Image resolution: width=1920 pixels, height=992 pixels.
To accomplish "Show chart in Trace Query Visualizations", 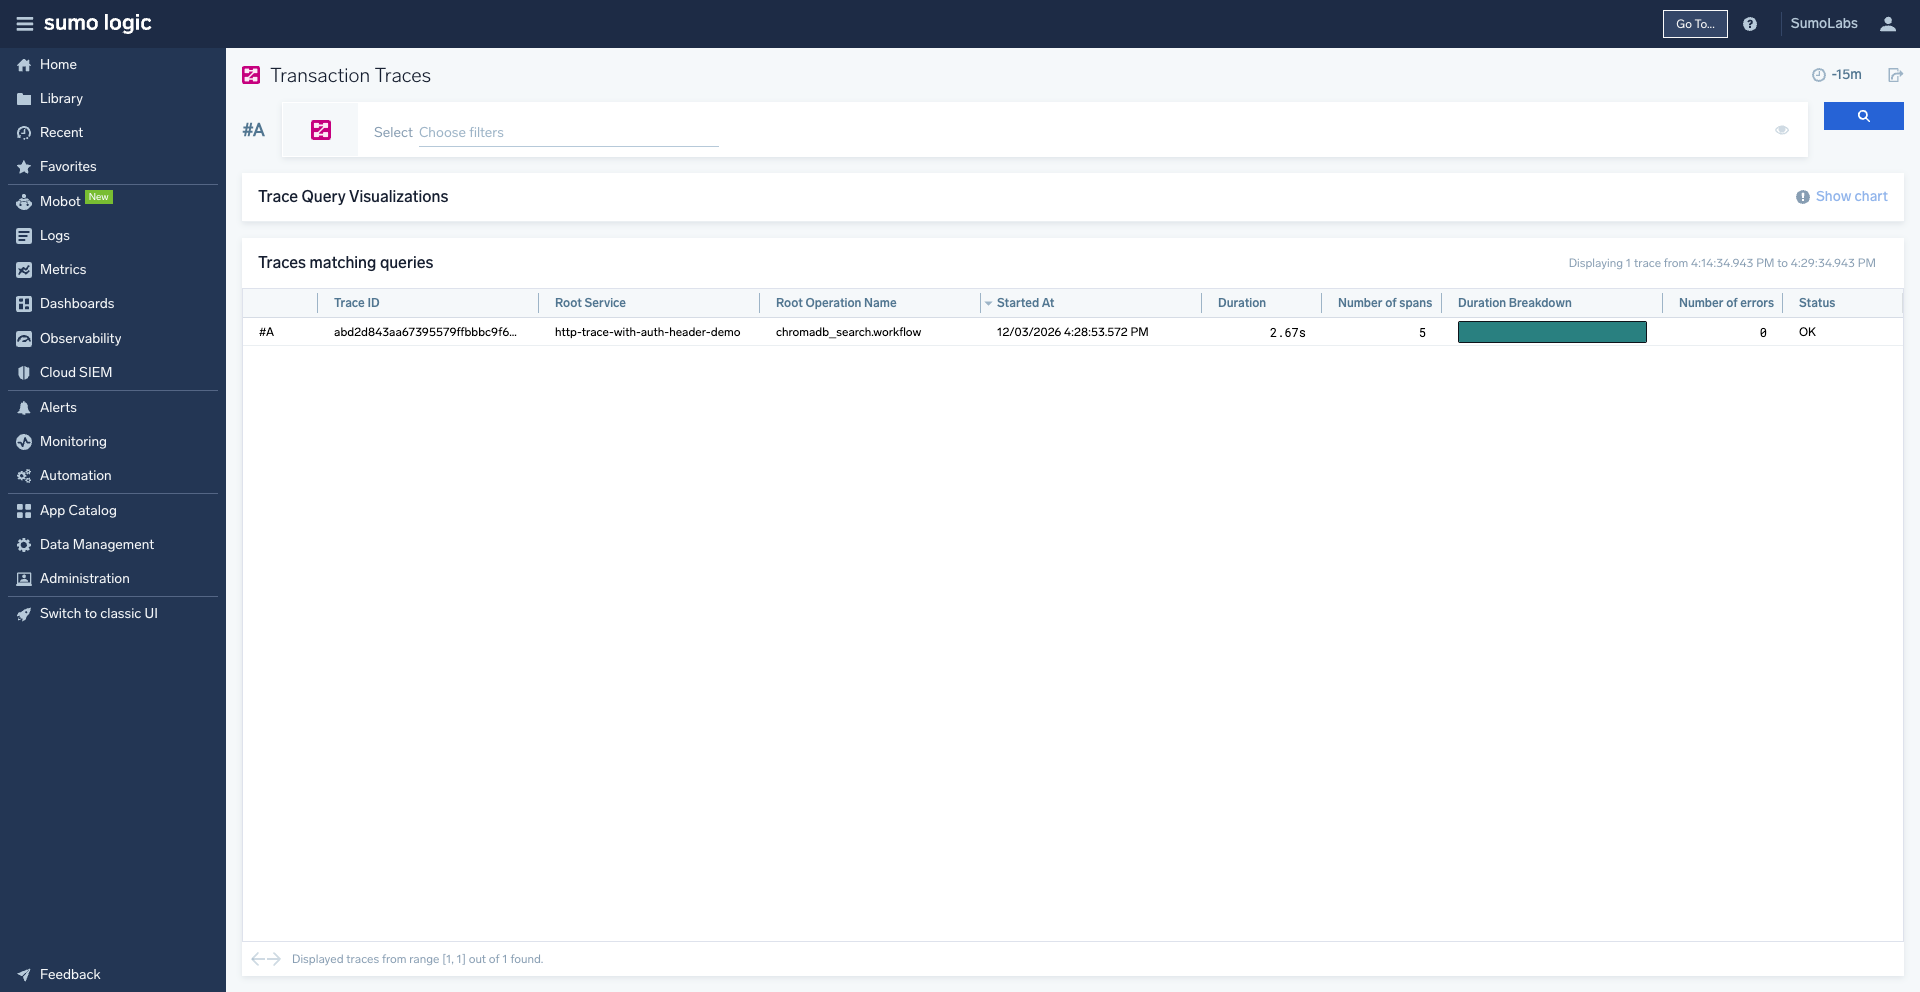I will click(1850, 197).
